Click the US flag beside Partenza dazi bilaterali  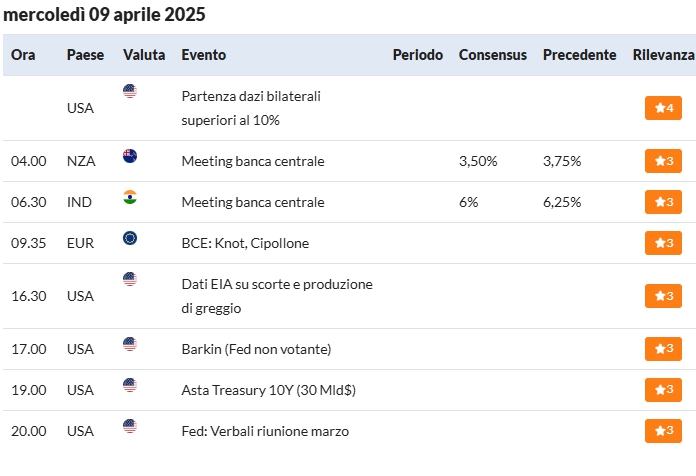click(130, 91)
